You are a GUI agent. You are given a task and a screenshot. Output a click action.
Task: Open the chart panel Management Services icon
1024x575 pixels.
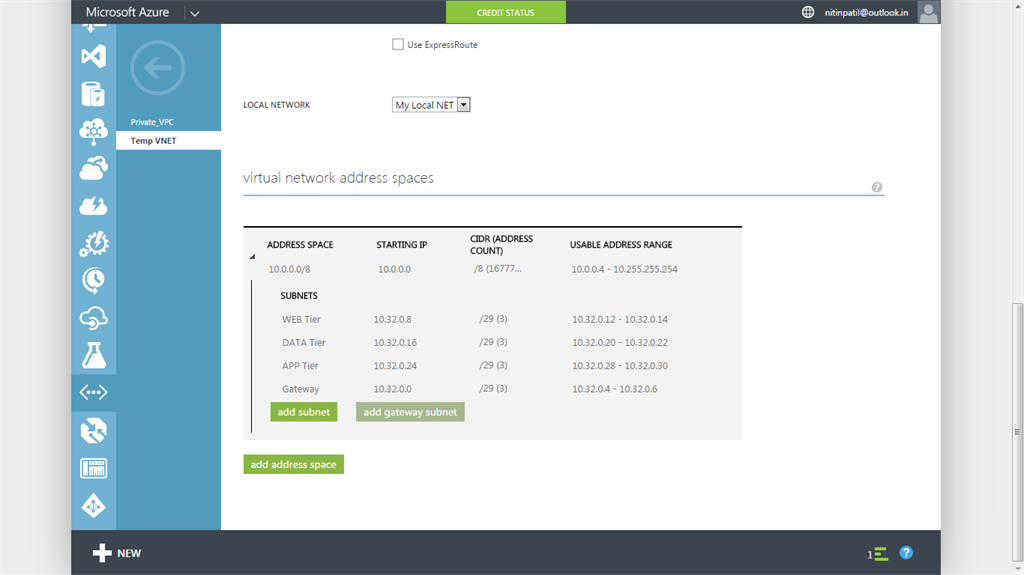93,468
